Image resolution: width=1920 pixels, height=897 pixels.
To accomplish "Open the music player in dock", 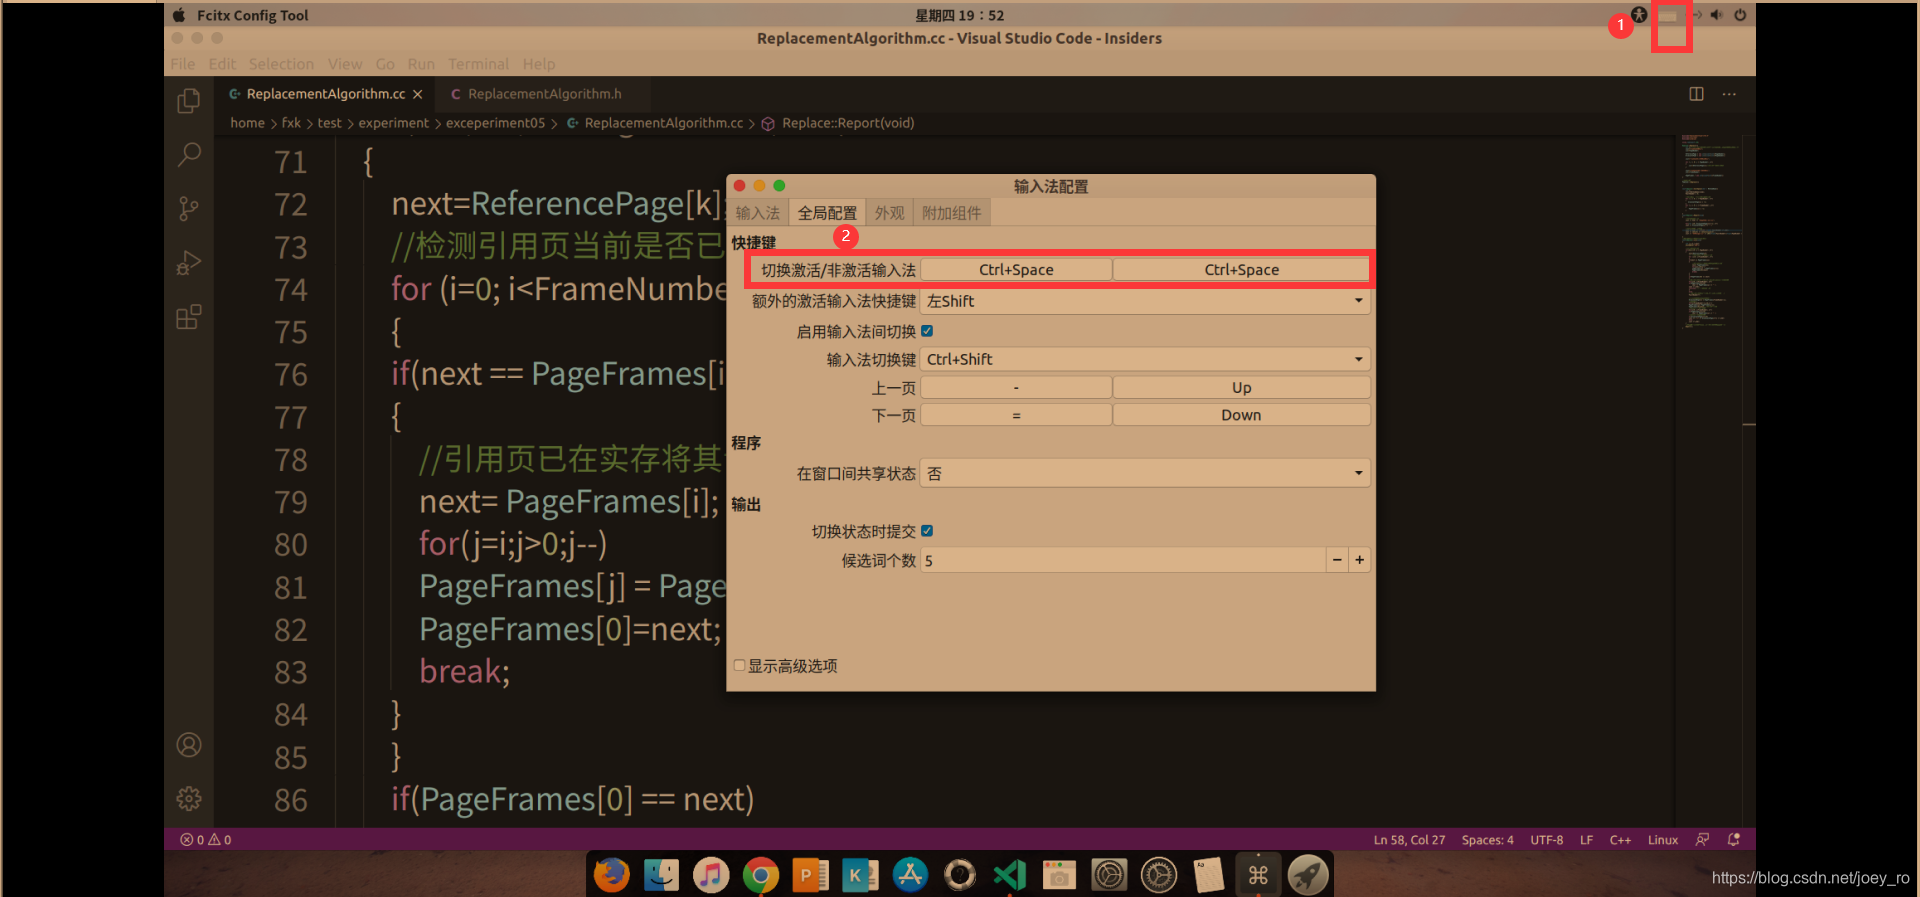I will pos(711,875).
